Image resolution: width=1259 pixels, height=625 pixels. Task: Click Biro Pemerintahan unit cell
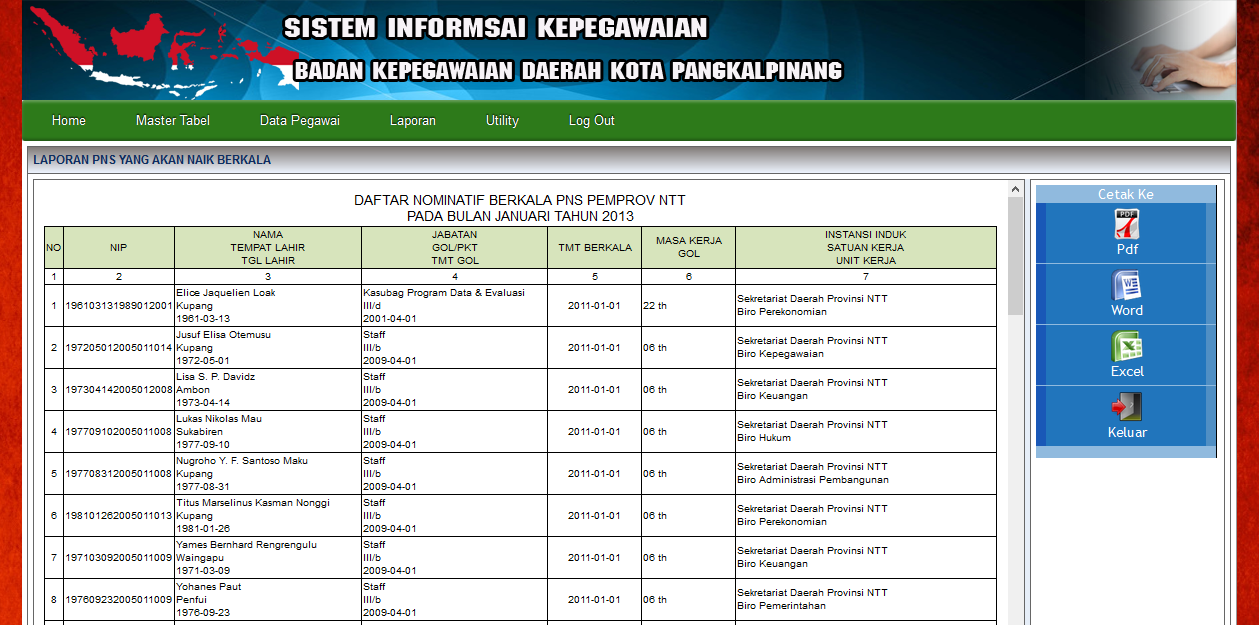click(782, 606)
